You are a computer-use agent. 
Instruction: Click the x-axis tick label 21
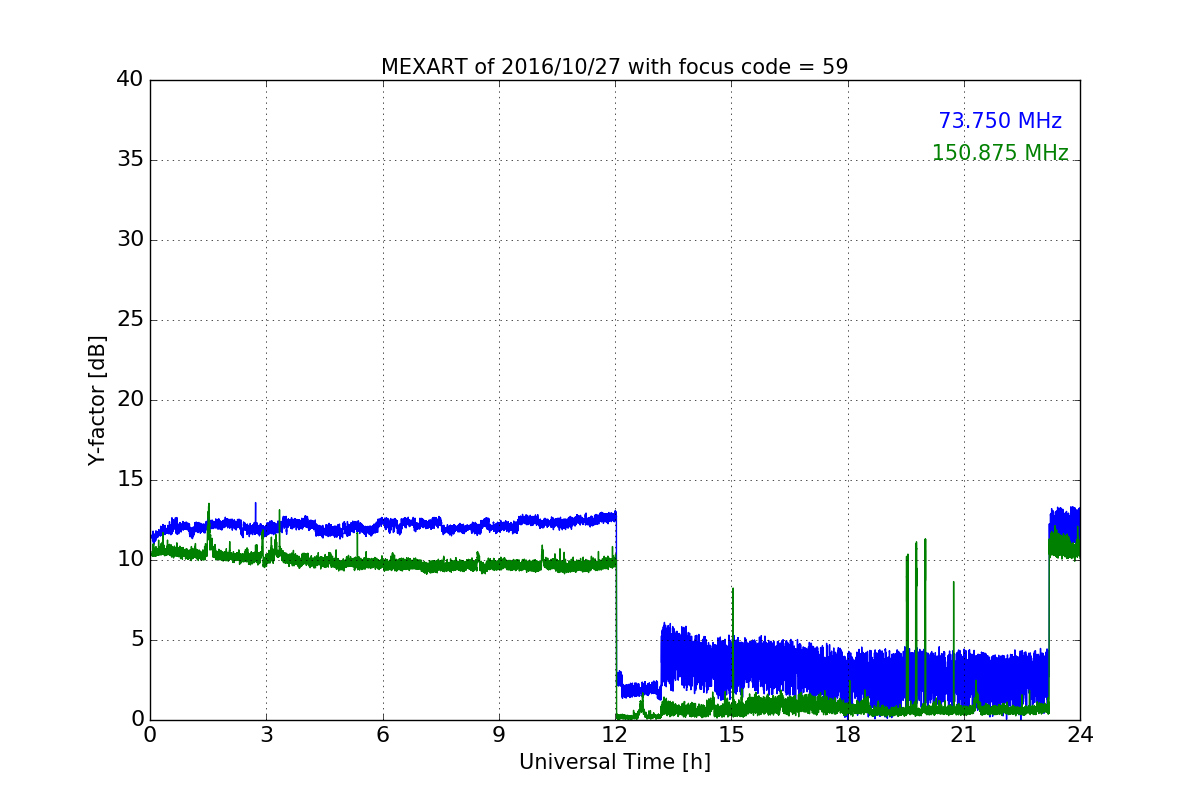964,735
